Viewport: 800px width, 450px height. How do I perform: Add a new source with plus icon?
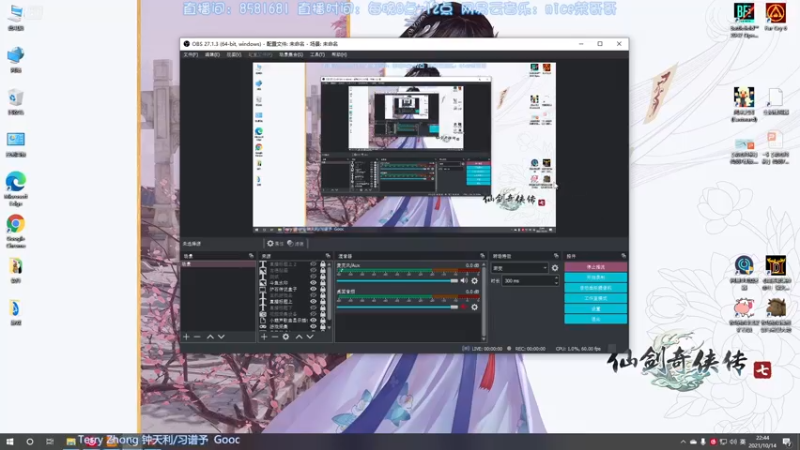(x=264, y=337)
